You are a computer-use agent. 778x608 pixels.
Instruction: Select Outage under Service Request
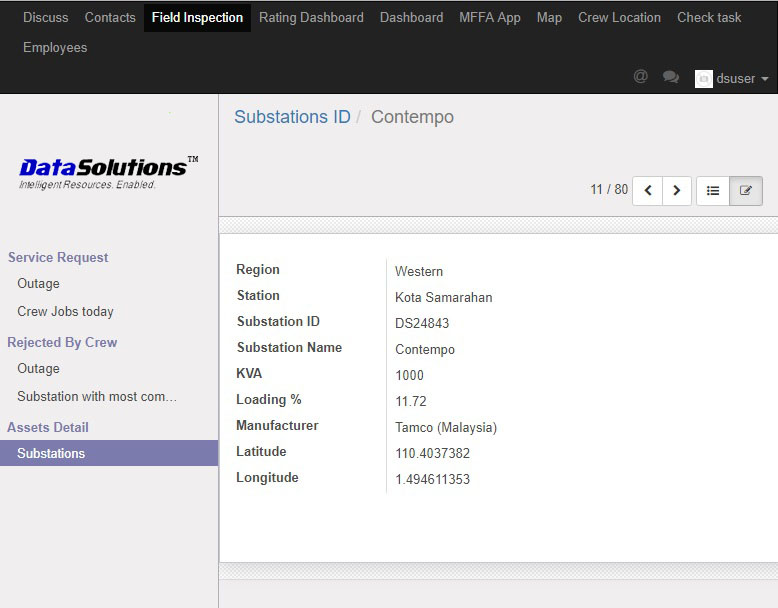point(38,283)
